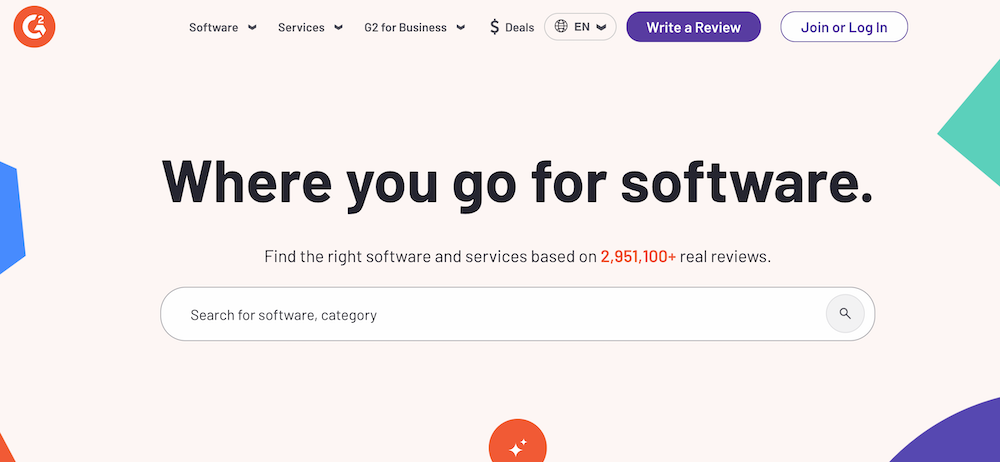Click the magnifying glass search icon
Screen dimensions: 1000x462
pyautogui.click(x=845, y=314)
